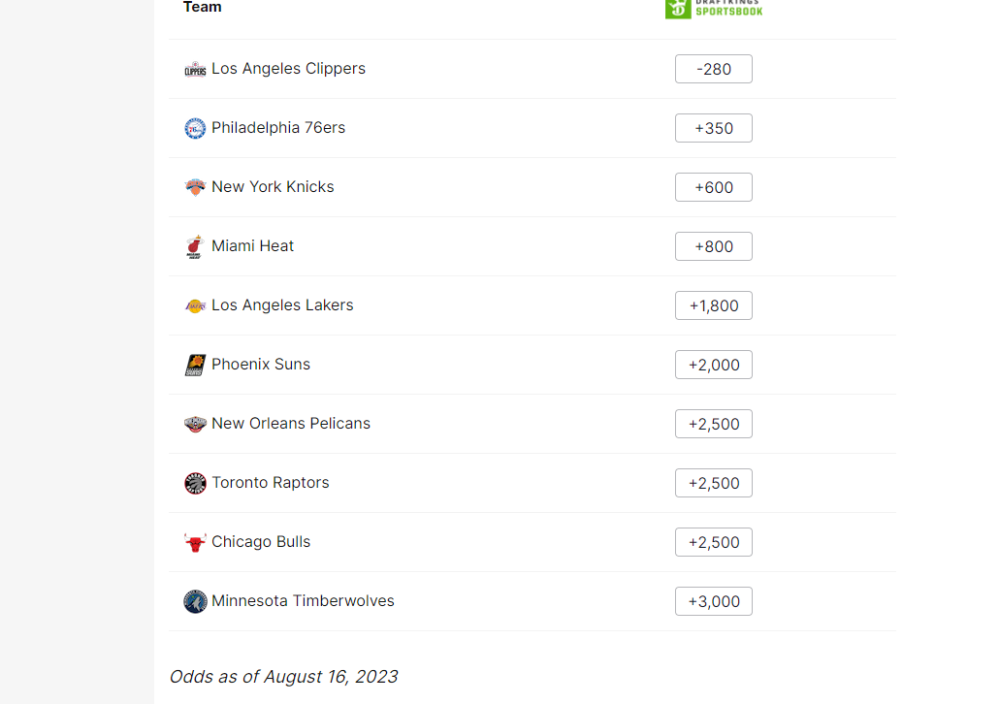The width and height of the screenshot is (1000, 704).
Task: Select the Timberwolves +3,000 odds button
Action: 714,601
